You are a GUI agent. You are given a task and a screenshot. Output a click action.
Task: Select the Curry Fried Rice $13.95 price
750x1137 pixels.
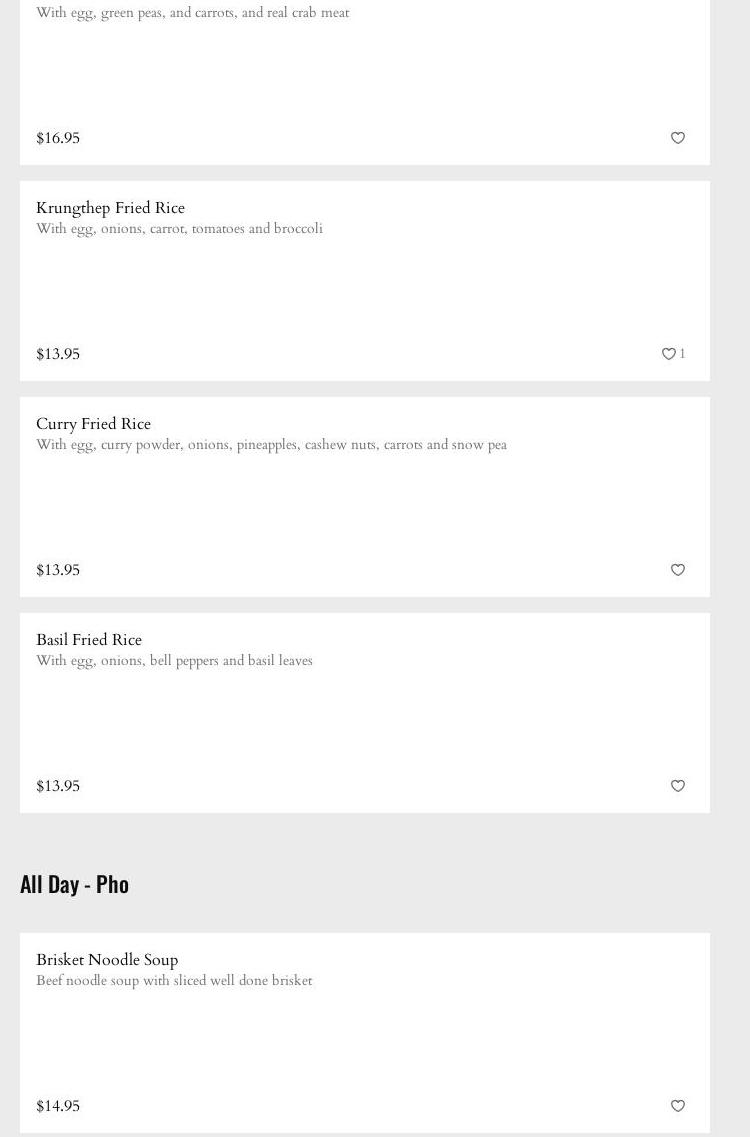tap(58, 570)
